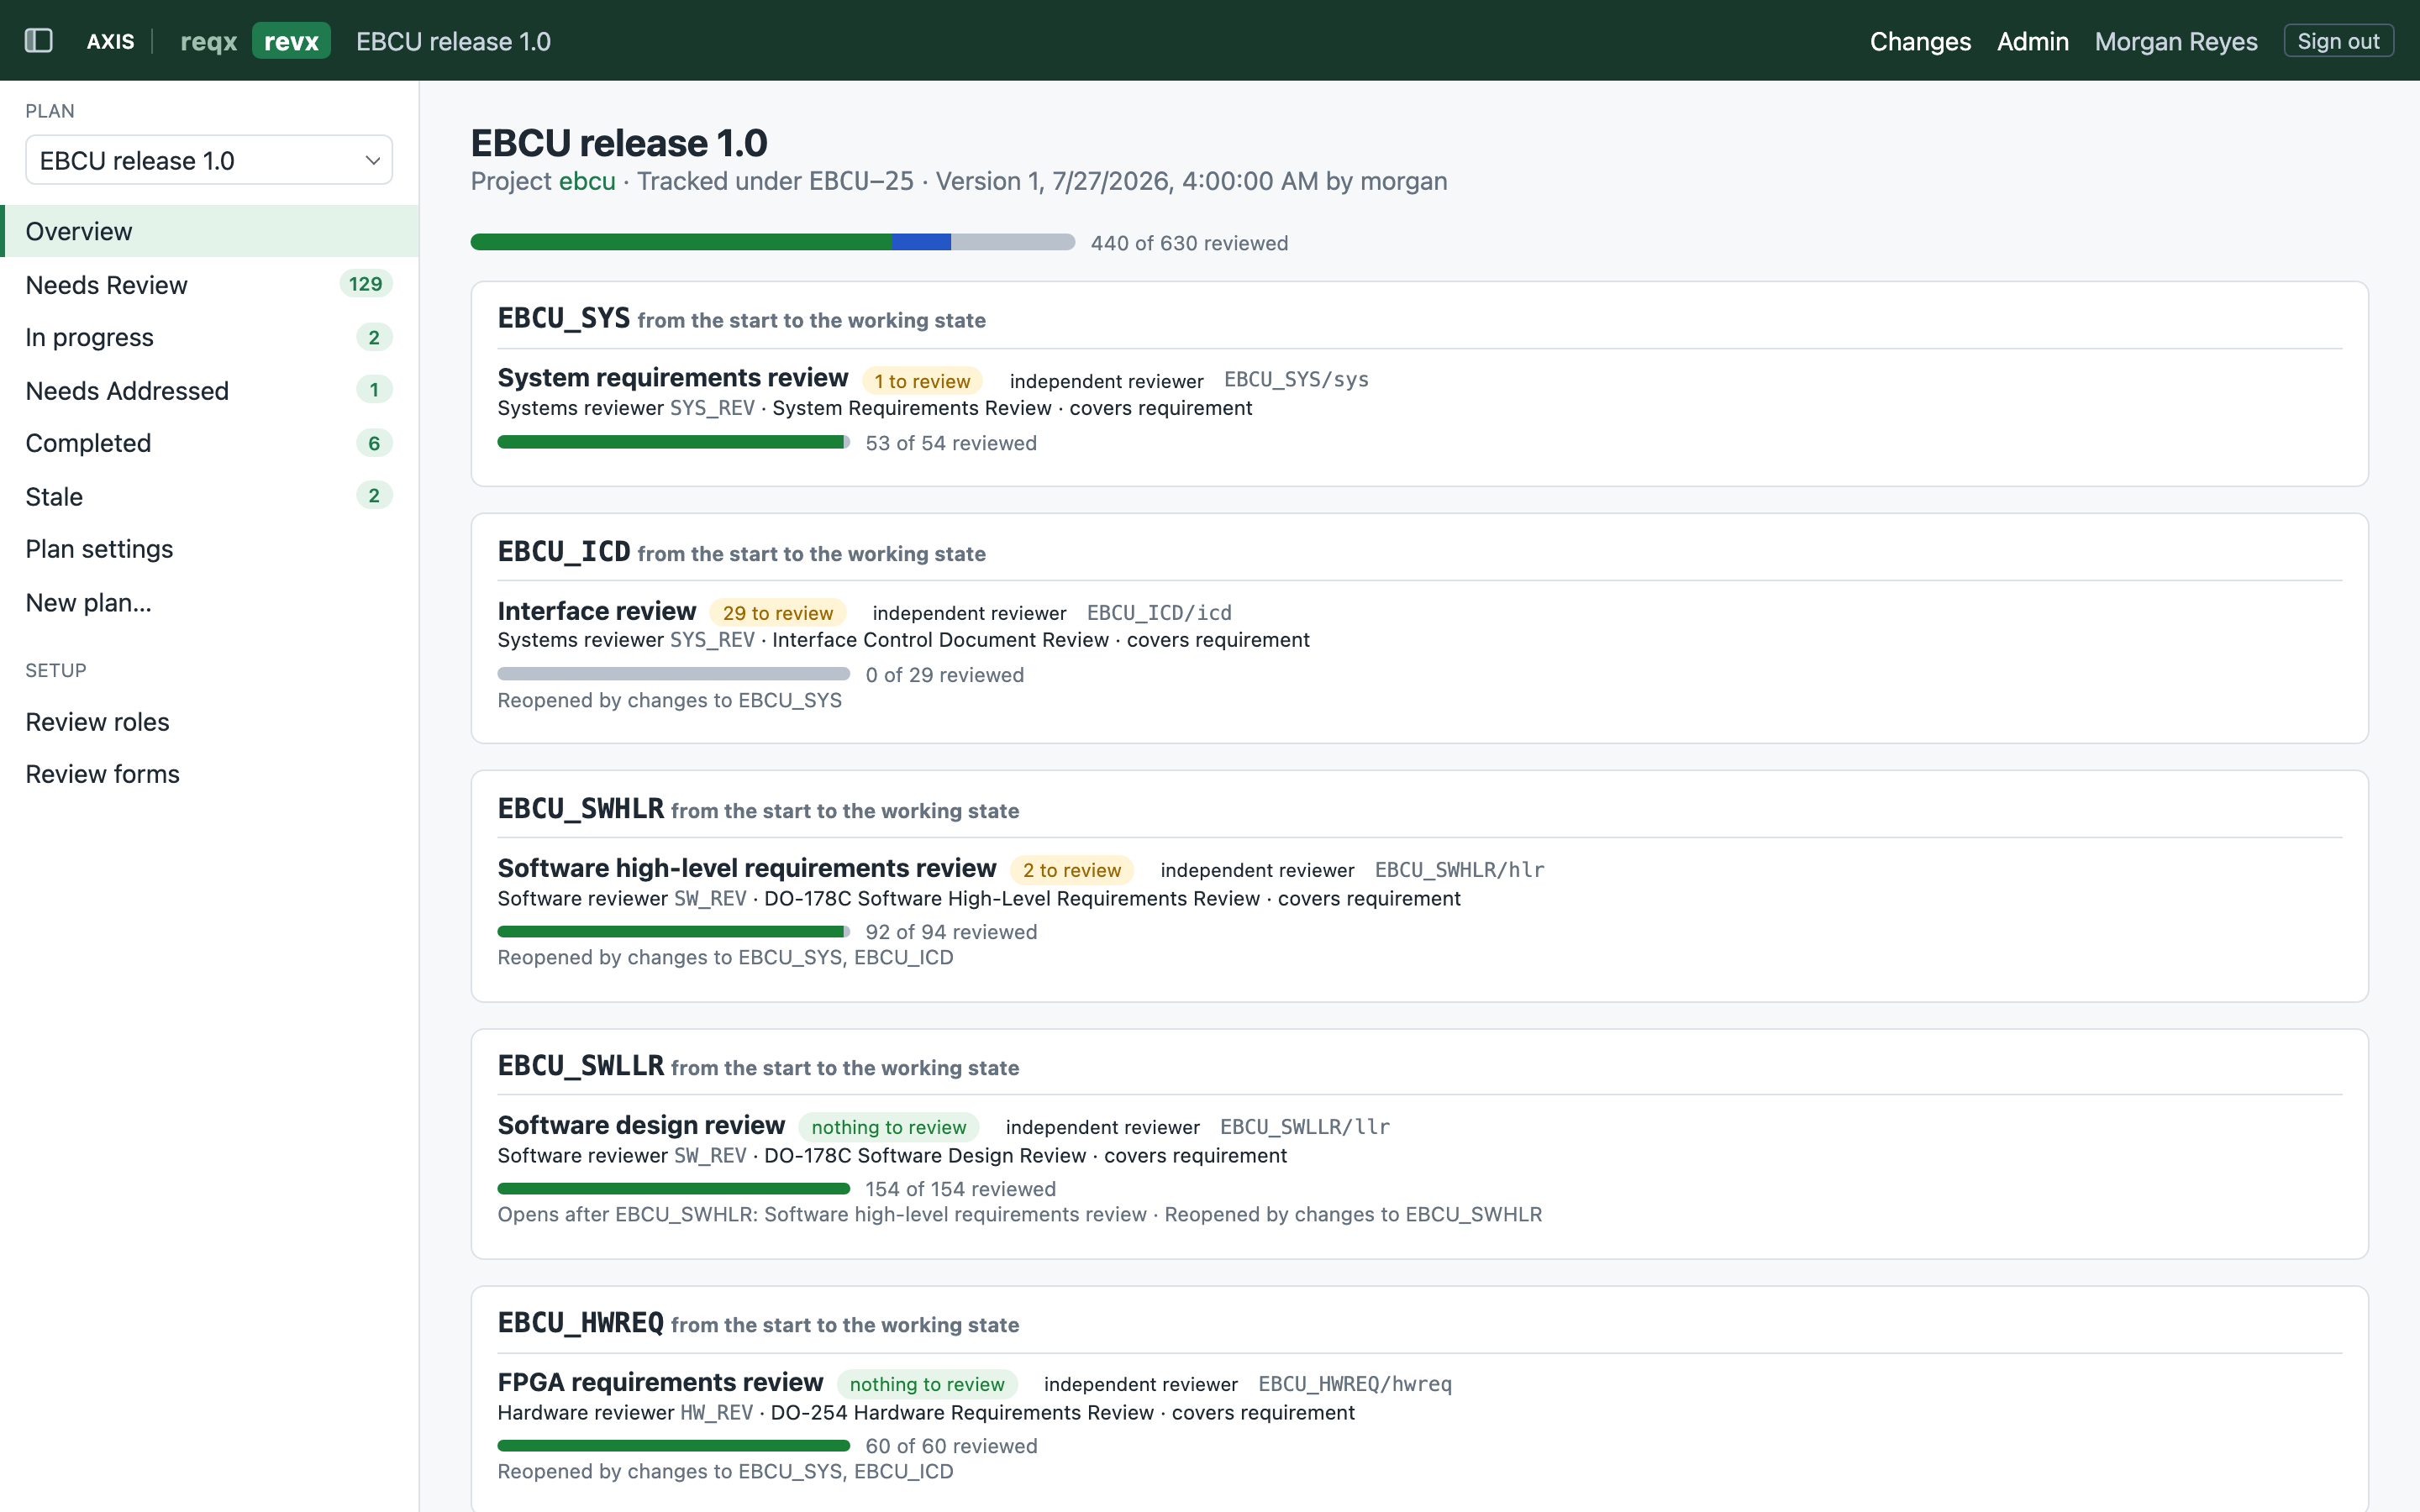Open the Completed list
The width and height of the screenshot is (2420, 1512).
click(209, 443)
